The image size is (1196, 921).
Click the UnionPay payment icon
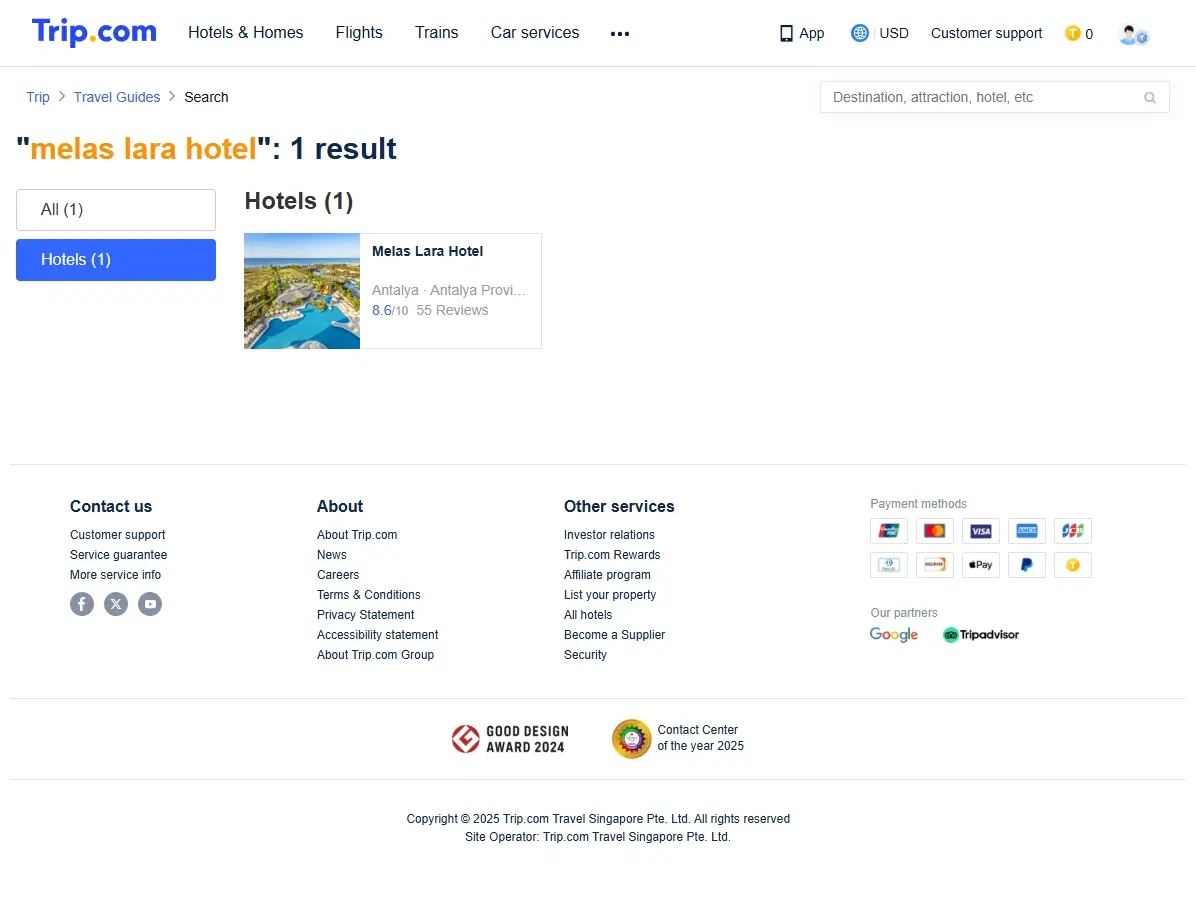(x=889, y=530)
